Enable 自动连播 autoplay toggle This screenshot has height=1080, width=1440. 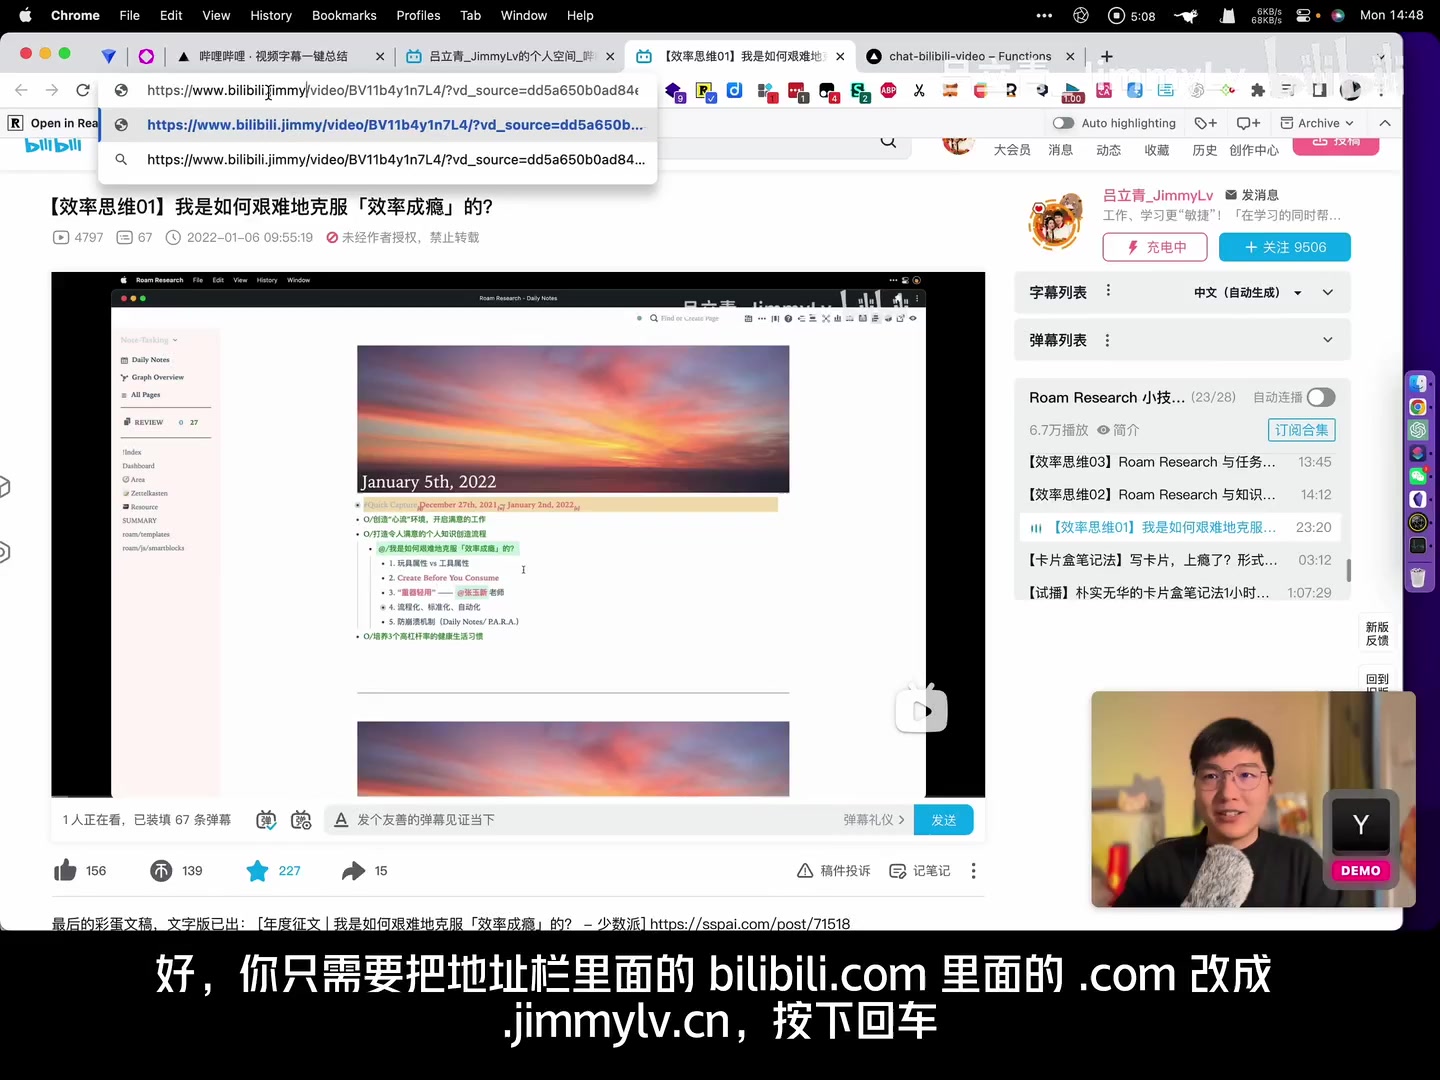coord(1321,397)
